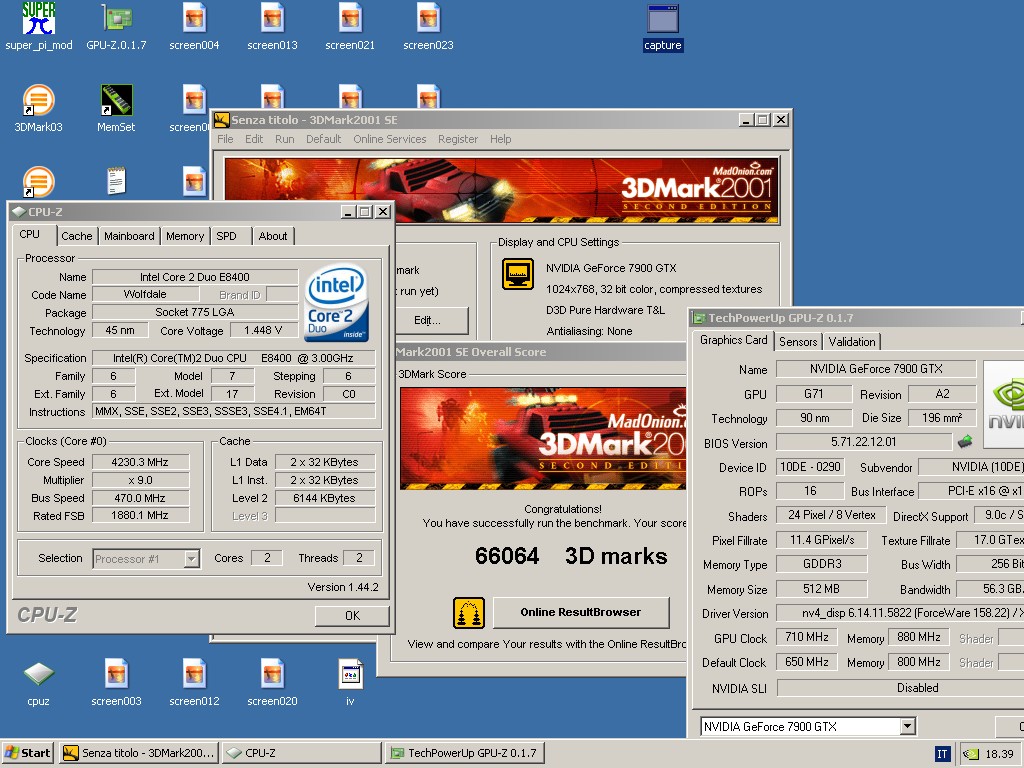Viewport: 1024px width, 768px height.
Task: Open the 3DMark2001 Register menu
Action: click(x=458, y=139)
